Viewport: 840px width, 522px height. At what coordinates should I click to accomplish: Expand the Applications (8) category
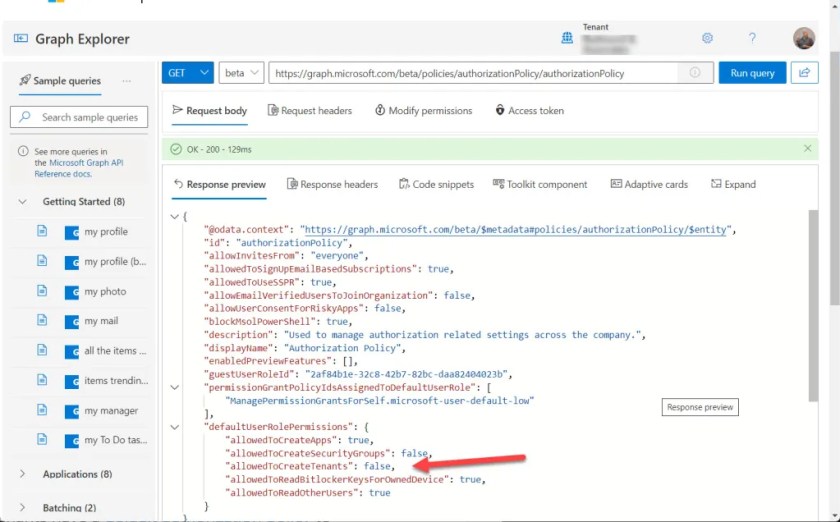click(x=22, y=474)
